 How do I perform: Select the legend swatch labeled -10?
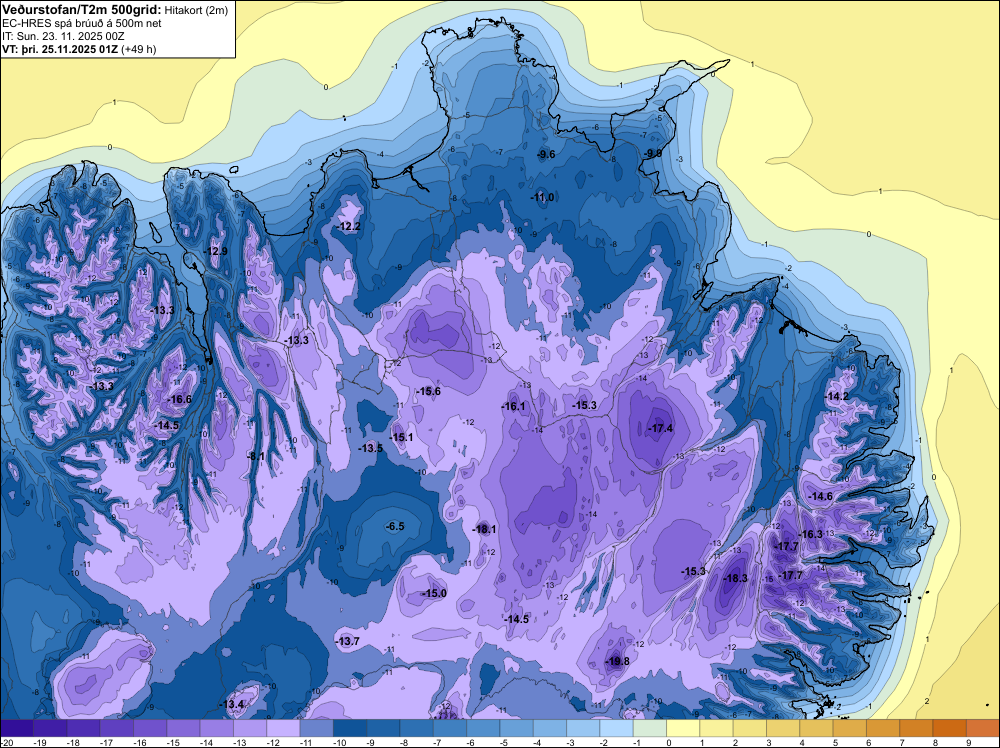tap(350, 728)
